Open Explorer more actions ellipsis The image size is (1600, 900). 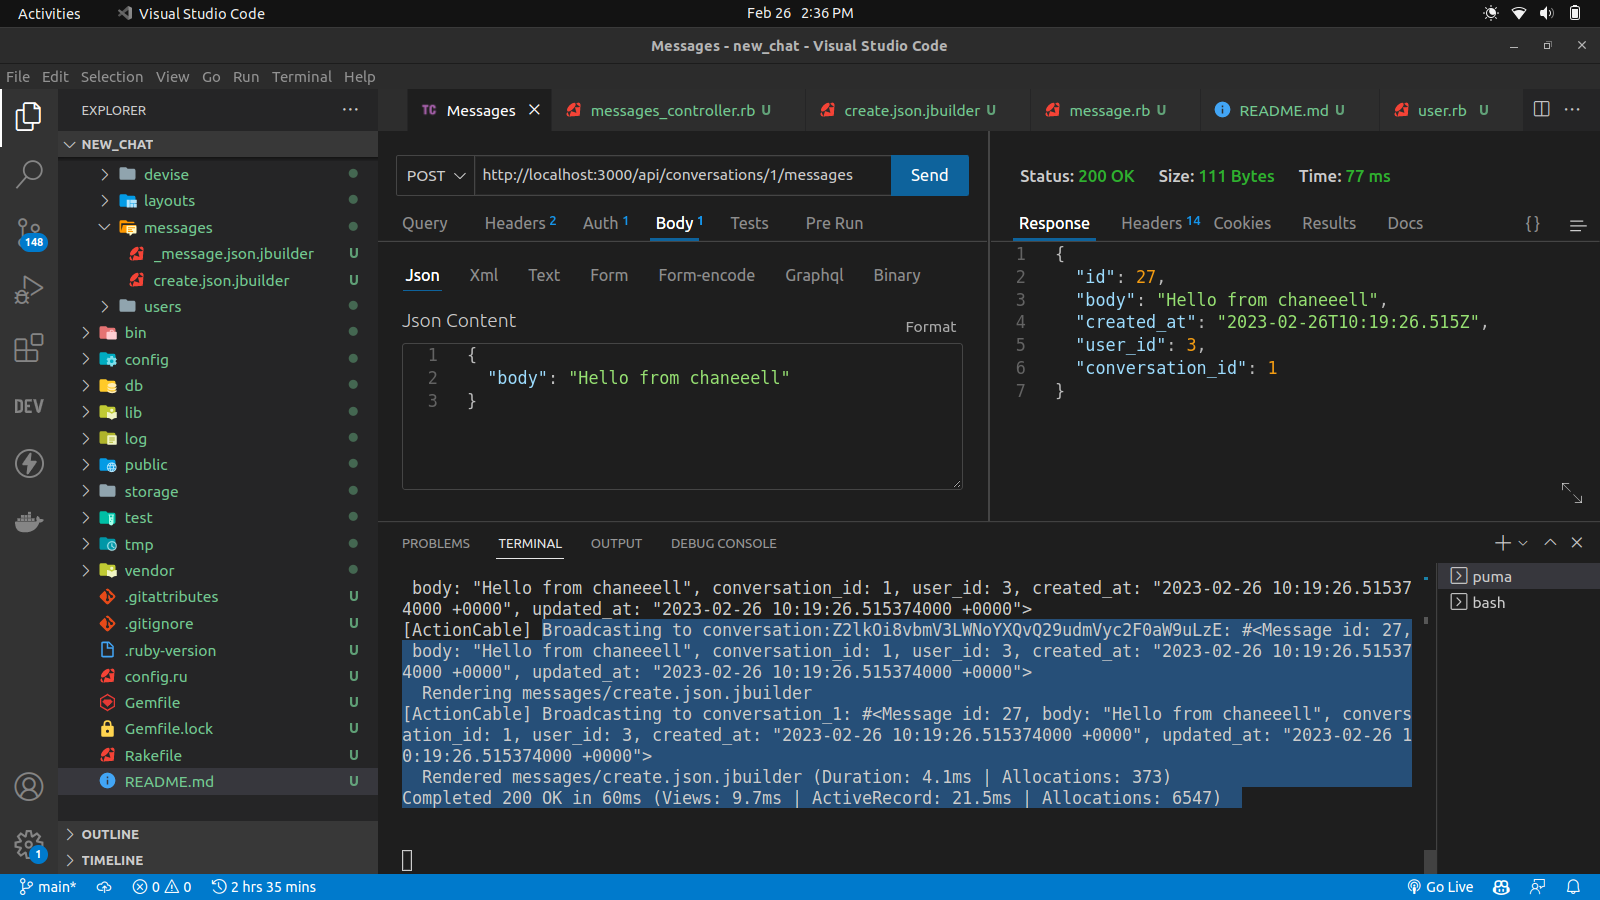tap(350, 110)
